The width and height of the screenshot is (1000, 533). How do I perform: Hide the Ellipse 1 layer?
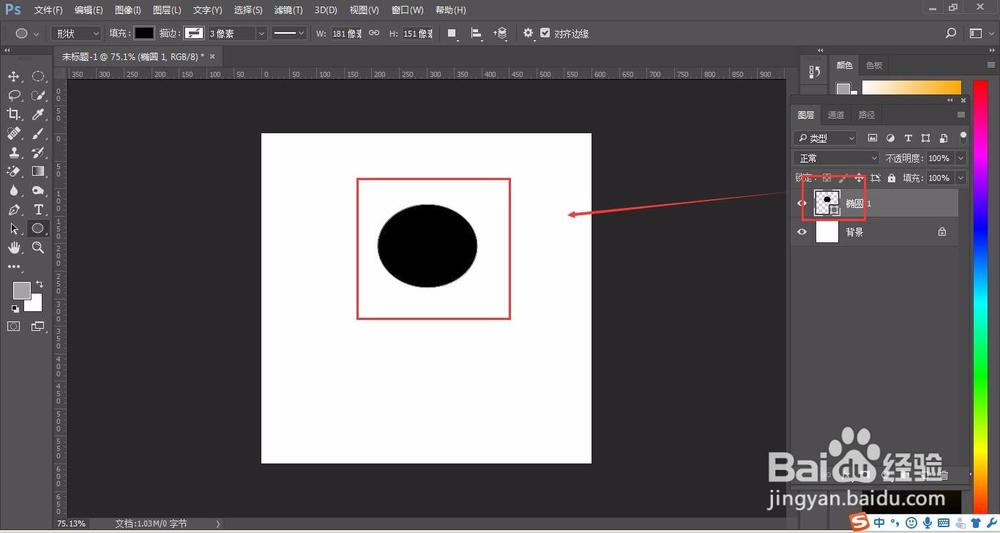pos(802,203)
